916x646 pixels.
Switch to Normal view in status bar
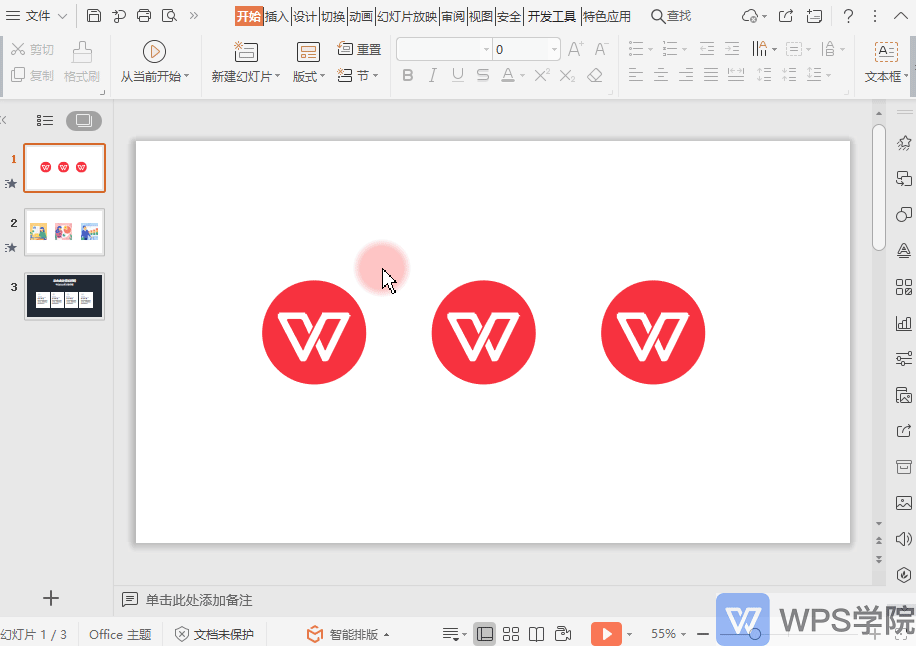coord(485,634)
